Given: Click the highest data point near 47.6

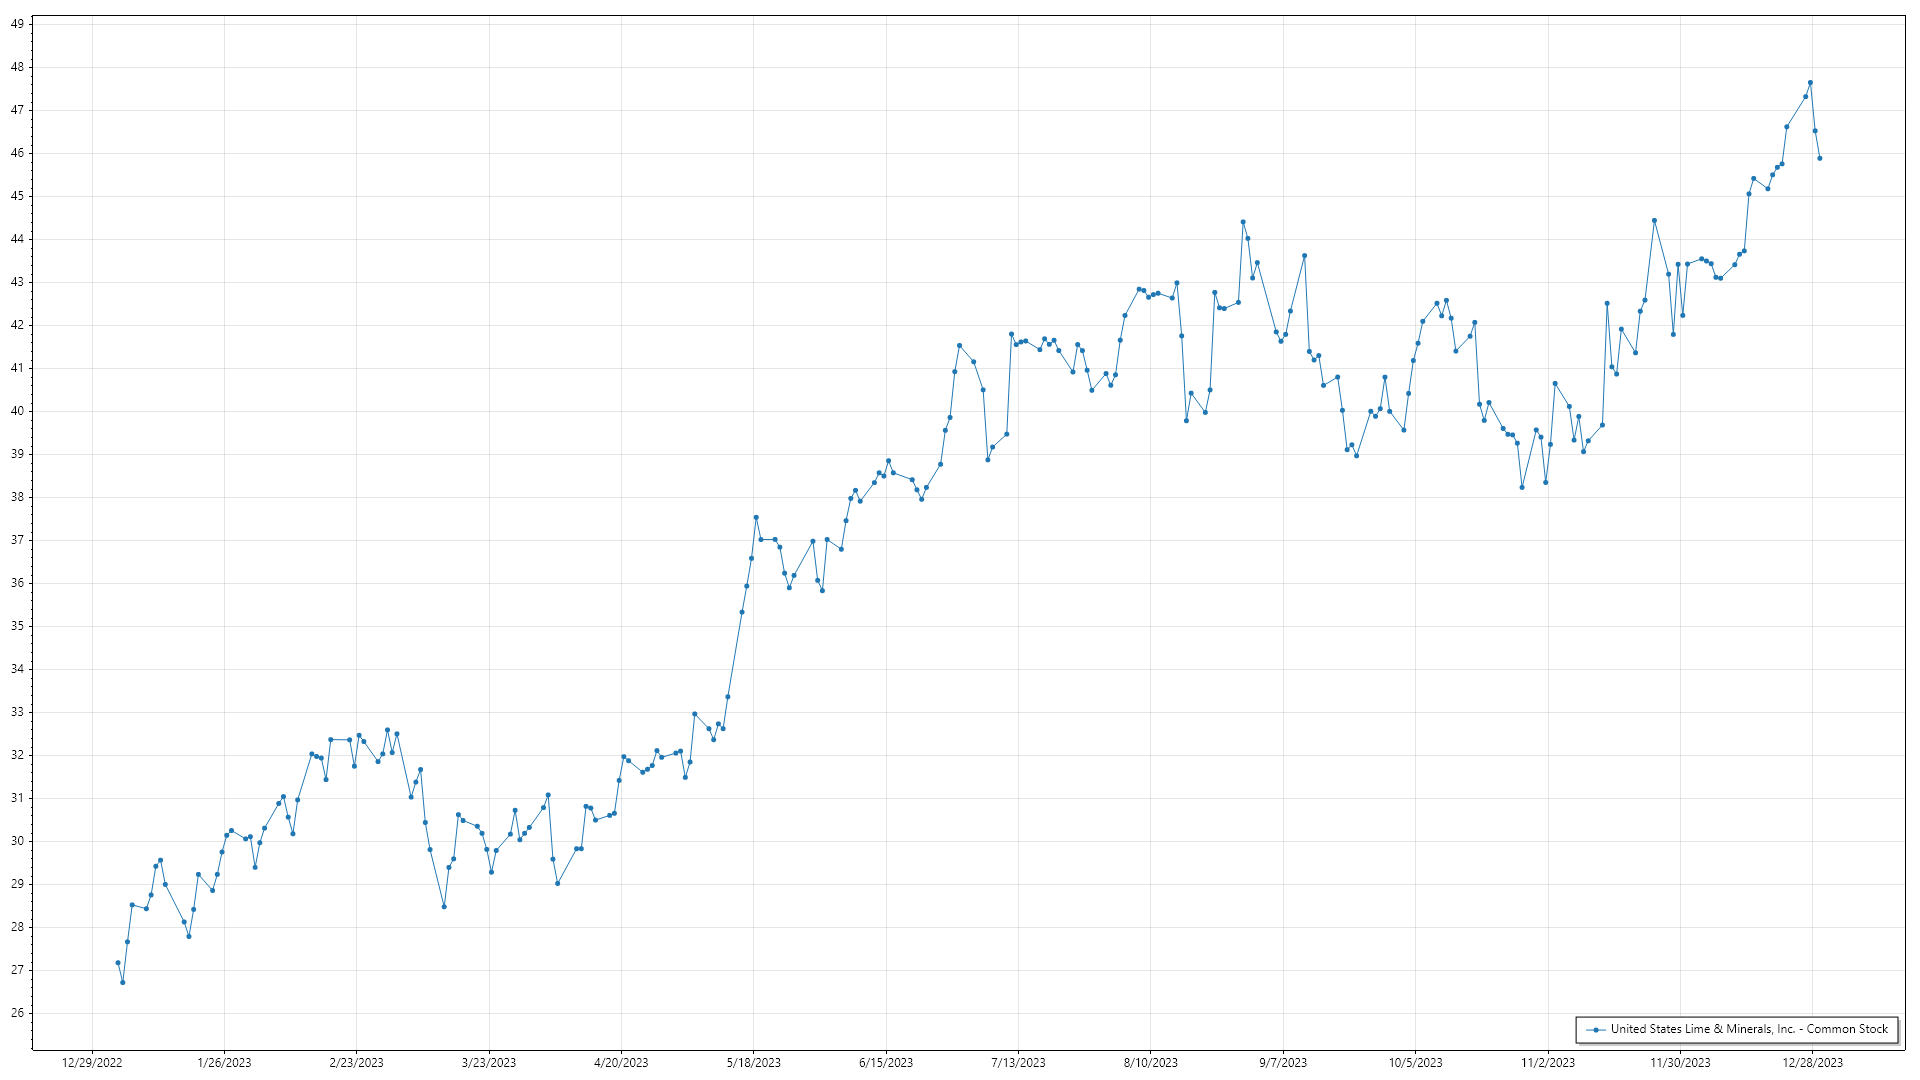Looking at the screenshot, I should 1810,83.
